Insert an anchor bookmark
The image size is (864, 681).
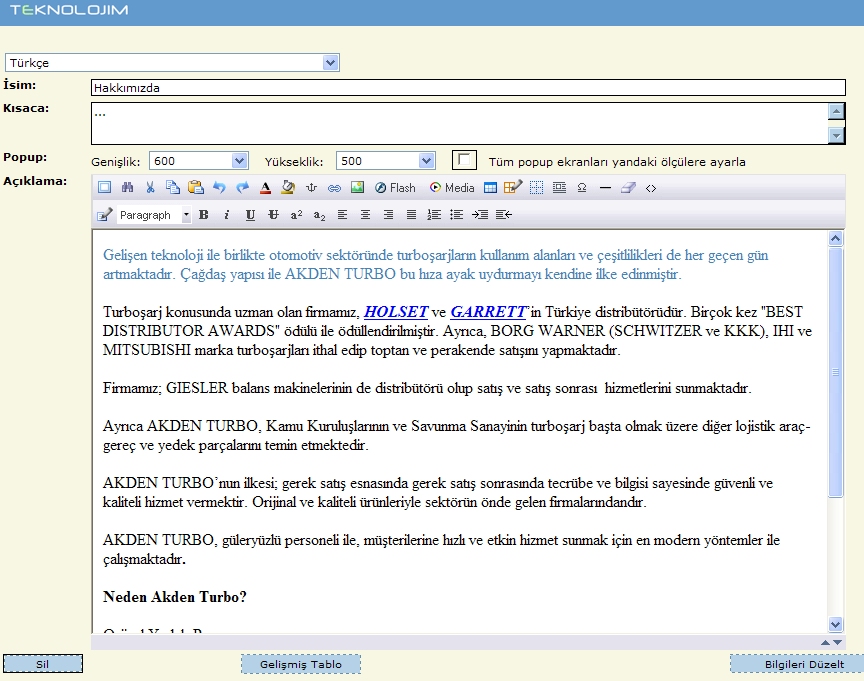pyautogui.click(x=311, y=188)
